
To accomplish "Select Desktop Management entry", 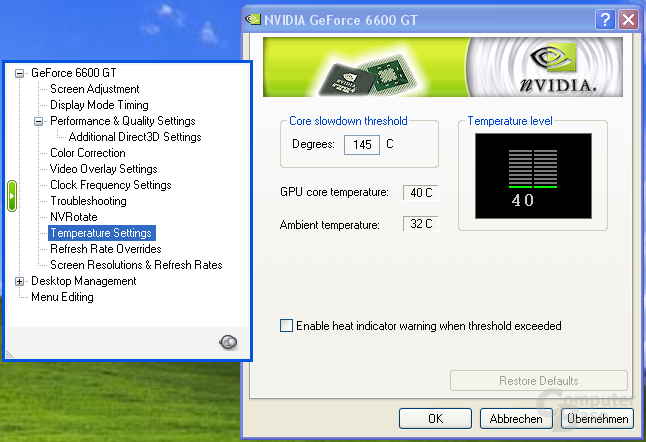I will tap(84, 281).
